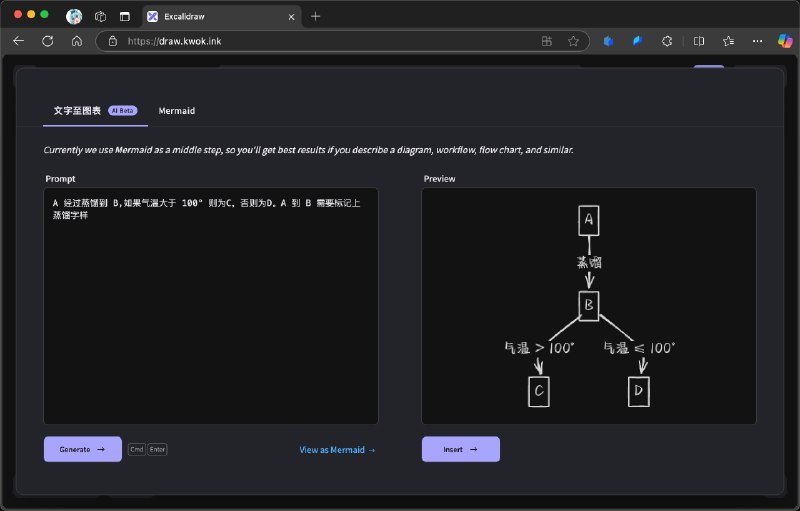Click the address bar showing draw.kwok.ink

pos(320,41)
